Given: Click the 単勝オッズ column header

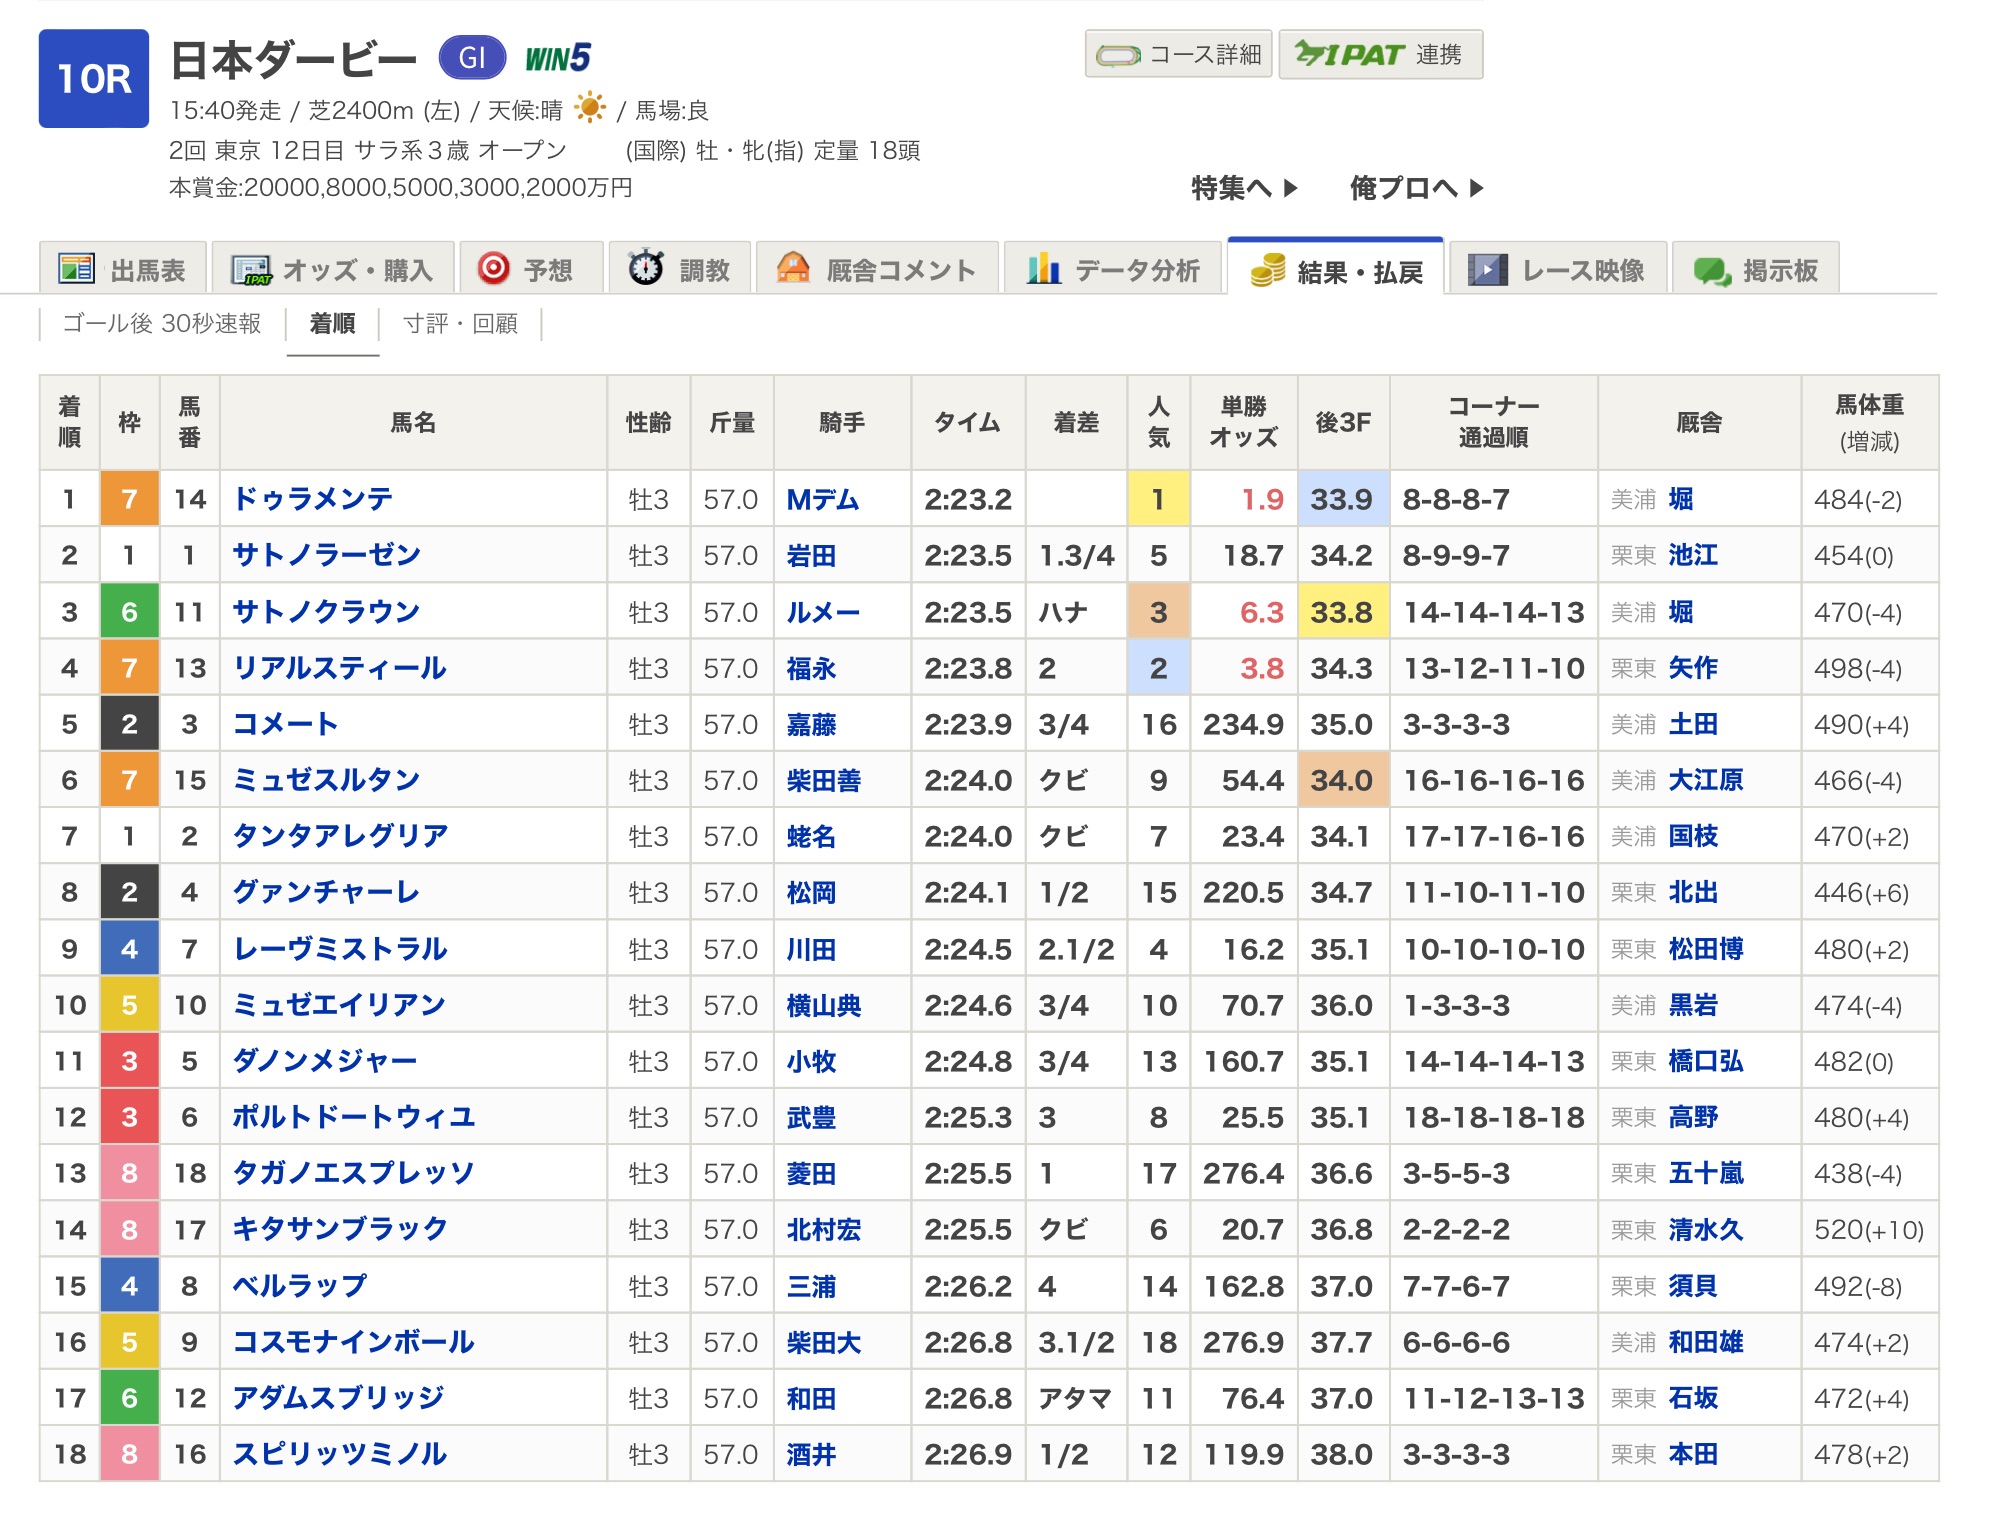Looking at the screenshot, I should click(x=1244, y=422).
